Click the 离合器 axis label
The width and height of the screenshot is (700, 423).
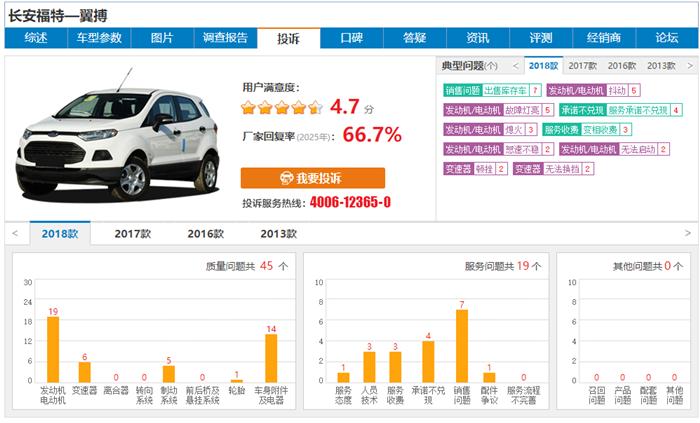pyautogui.click(x=116, y=390)
